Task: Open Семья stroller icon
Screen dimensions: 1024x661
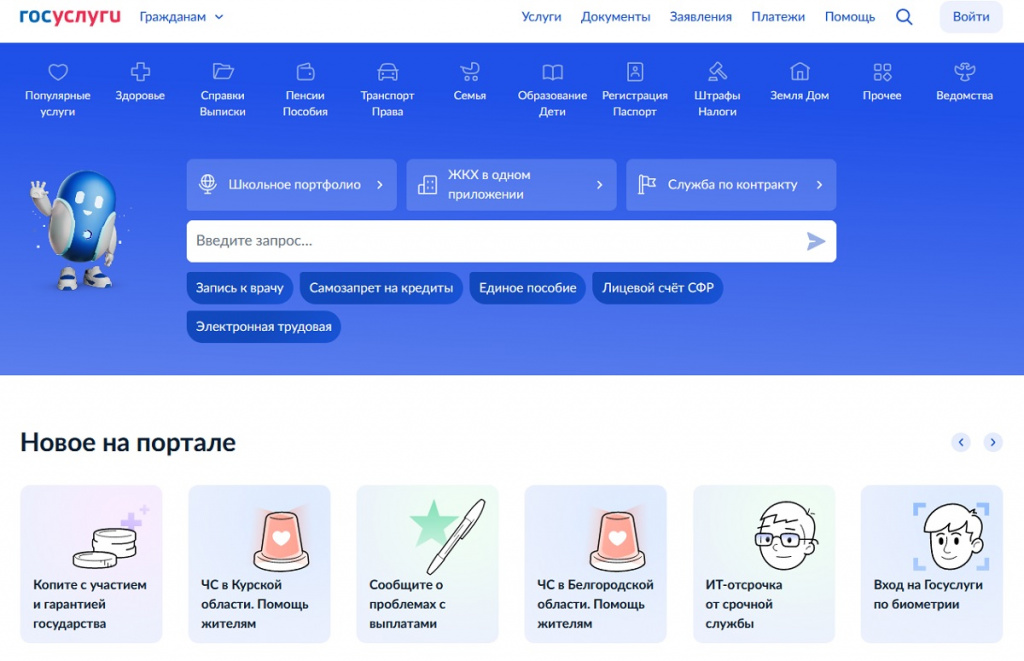Action: (x=470, y=71)
